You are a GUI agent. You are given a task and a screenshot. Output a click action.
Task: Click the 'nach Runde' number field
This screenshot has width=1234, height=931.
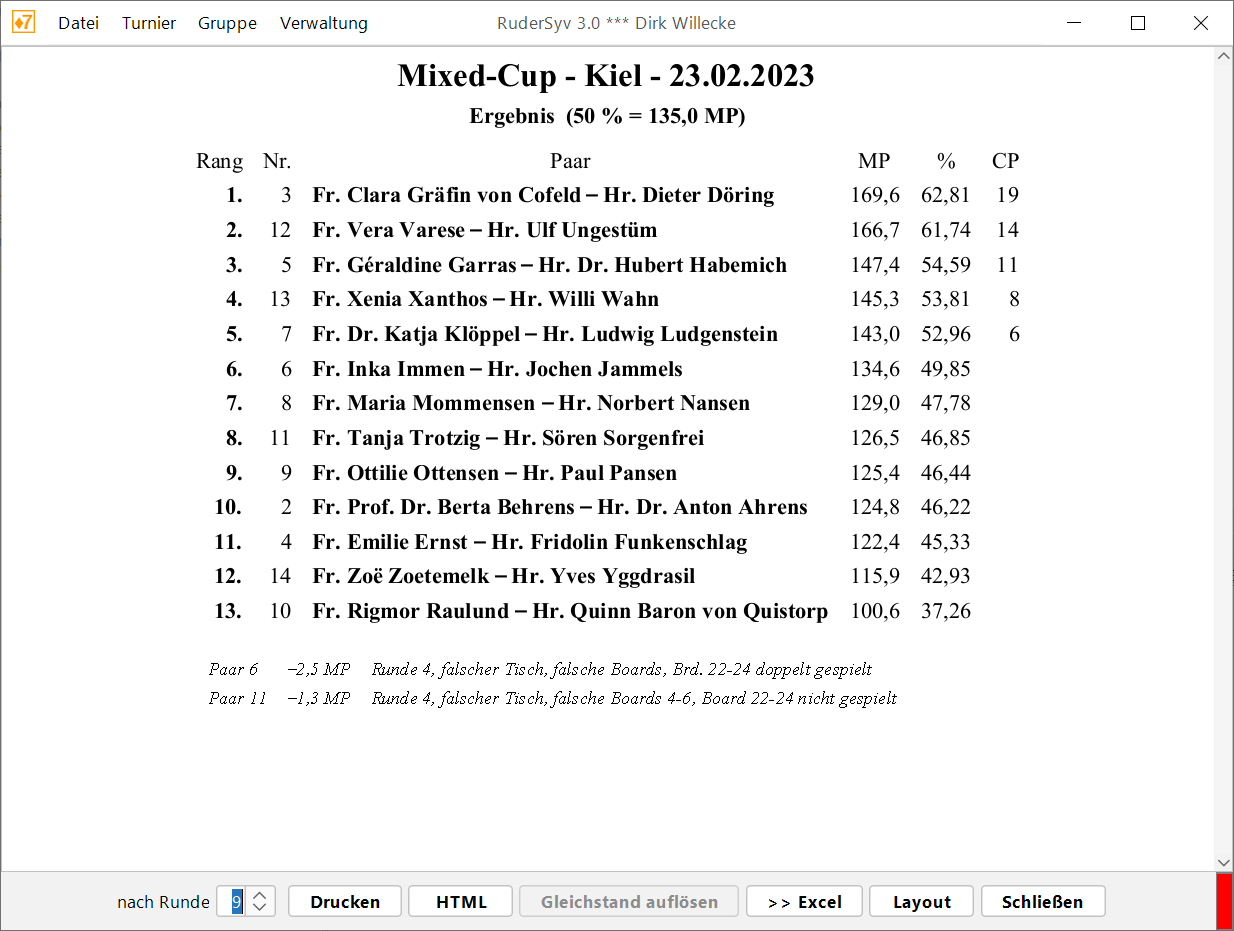(x=236, y=902)
